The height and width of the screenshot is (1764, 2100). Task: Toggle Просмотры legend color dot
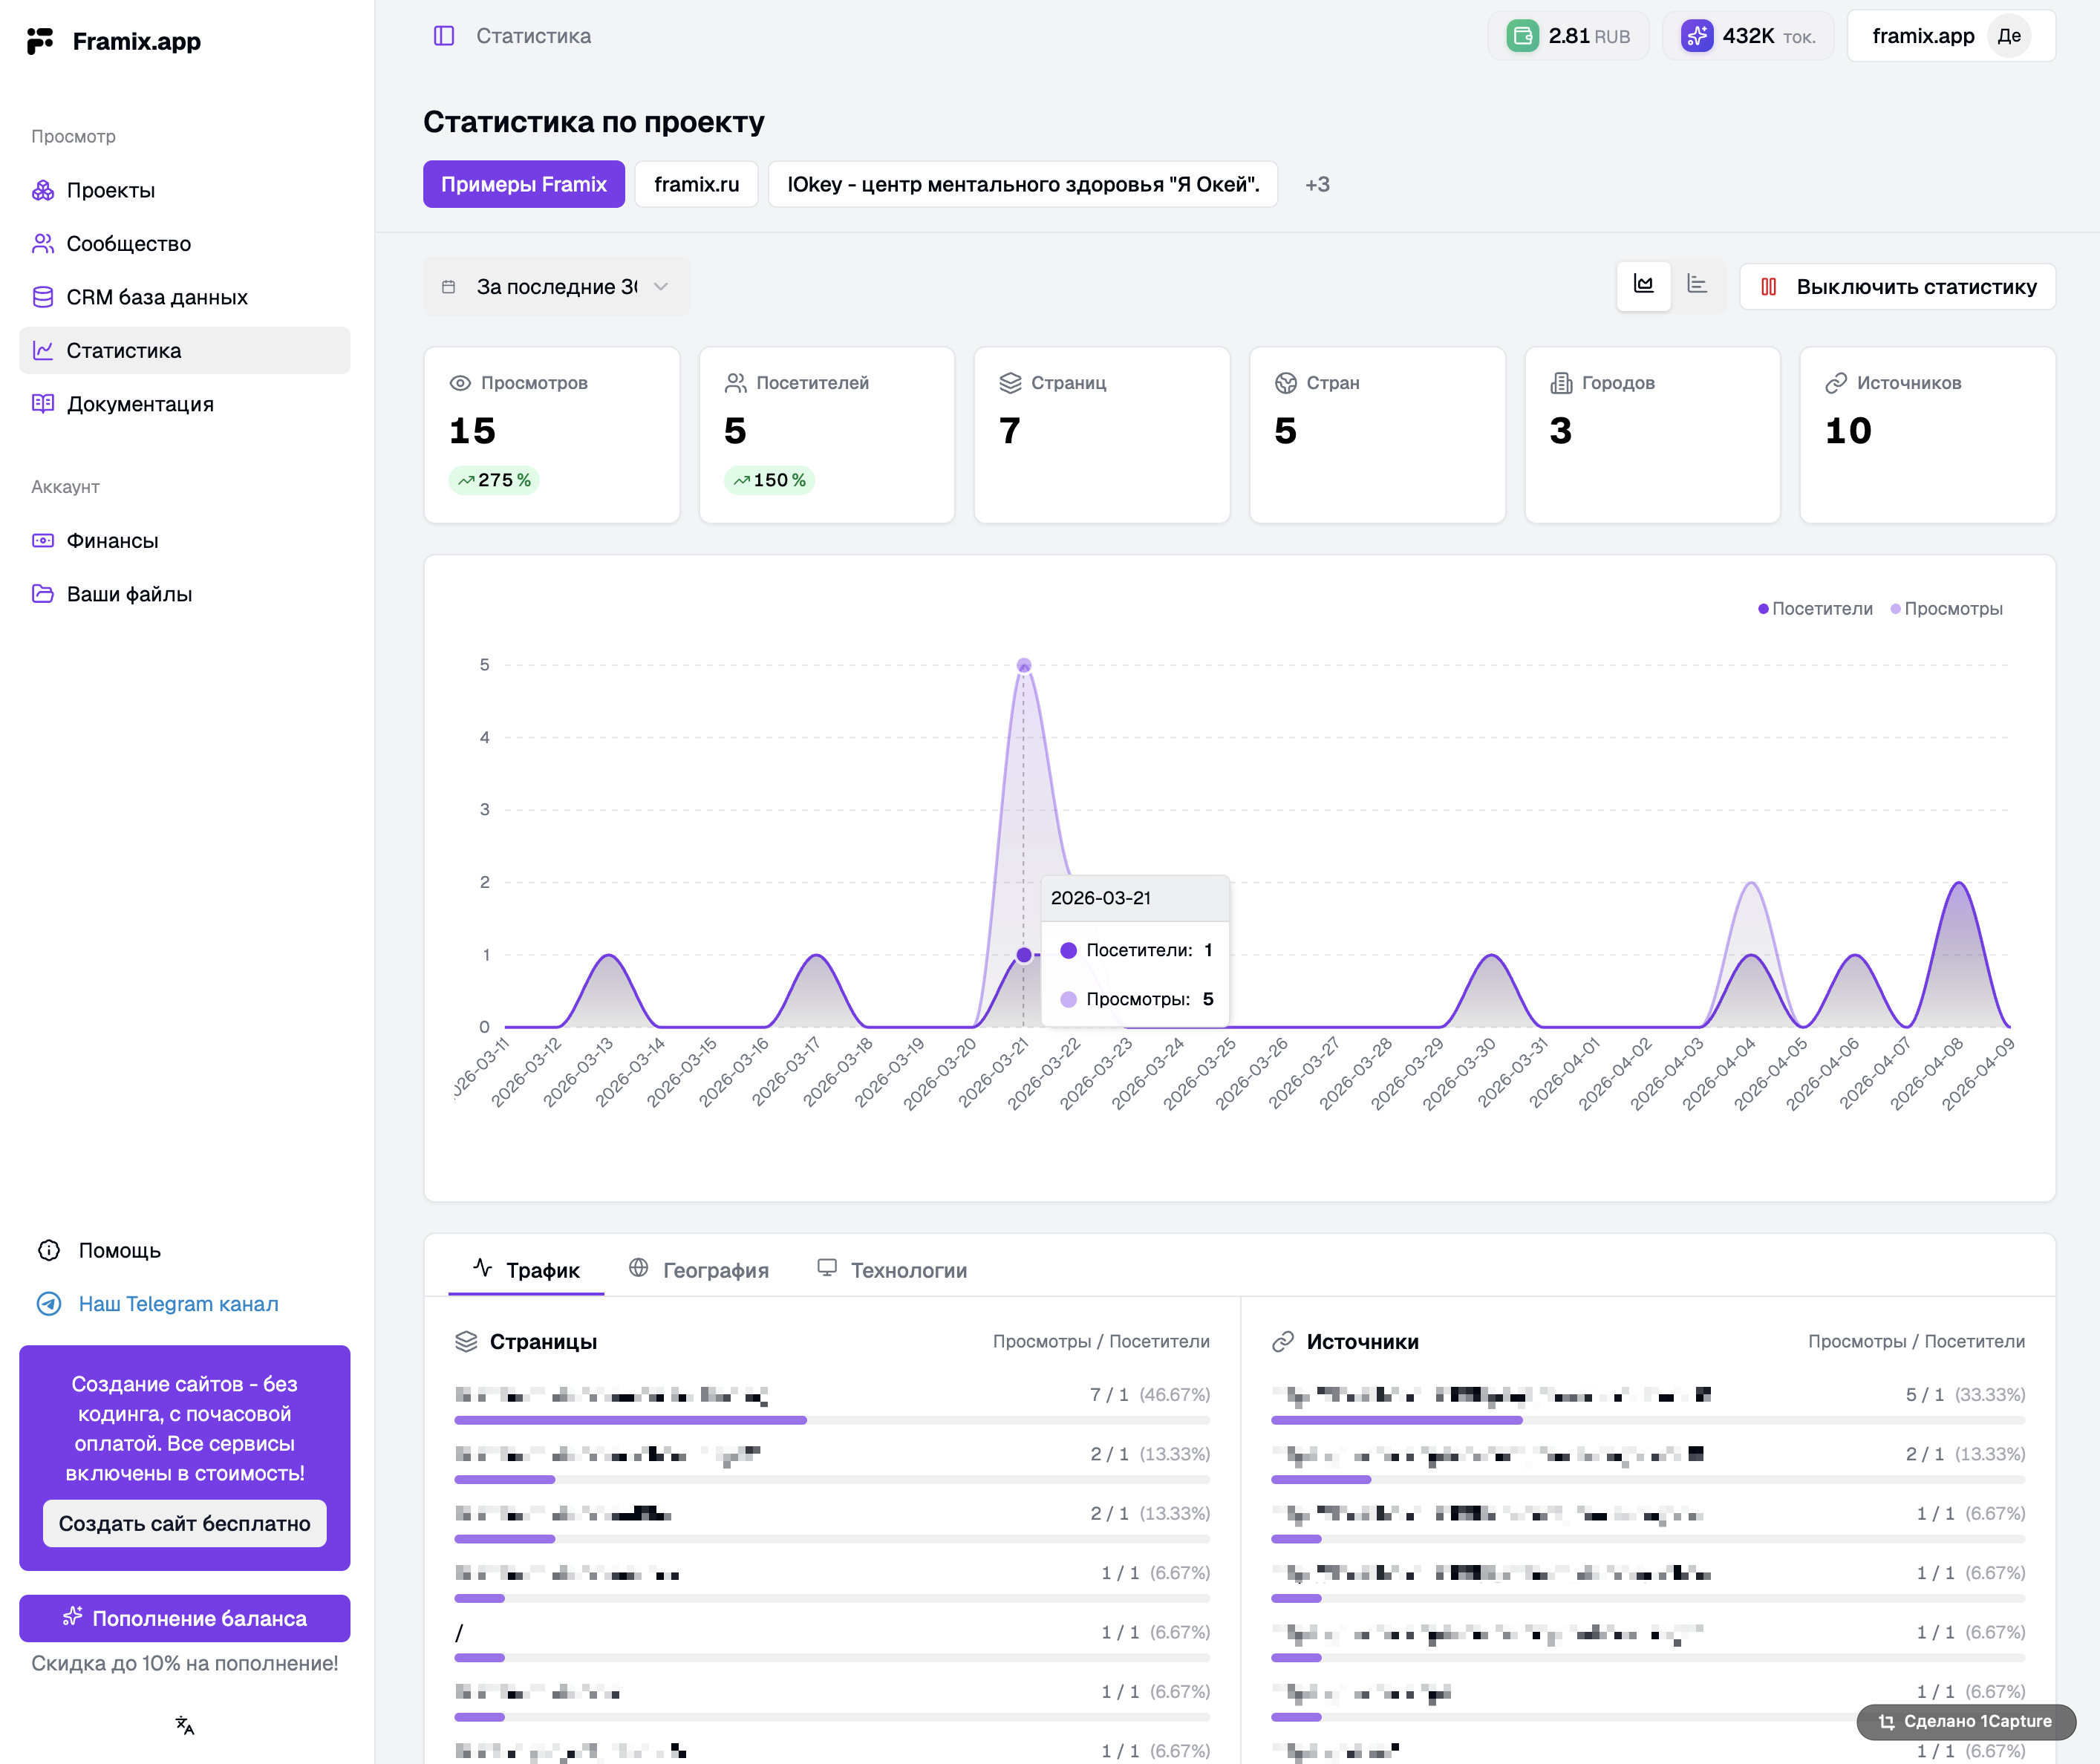(x=1895, y=609)
